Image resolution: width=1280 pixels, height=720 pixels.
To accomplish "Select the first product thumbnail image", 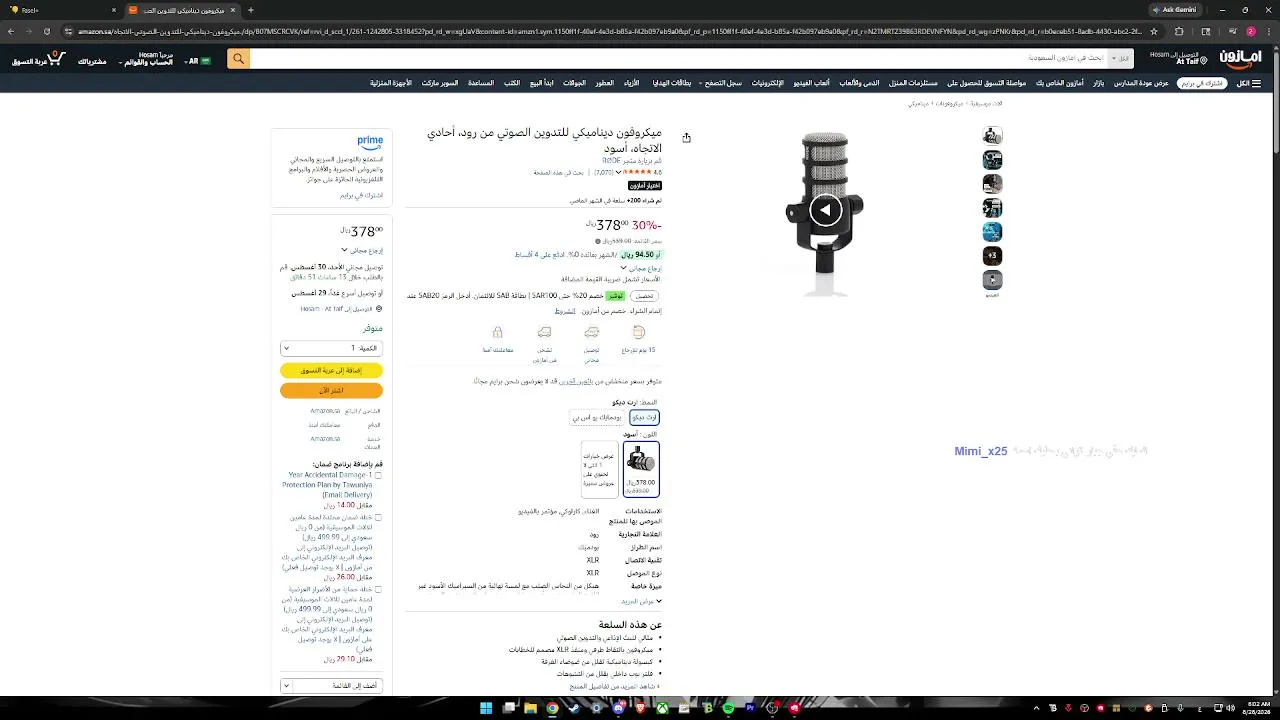I will pos(992,136).
